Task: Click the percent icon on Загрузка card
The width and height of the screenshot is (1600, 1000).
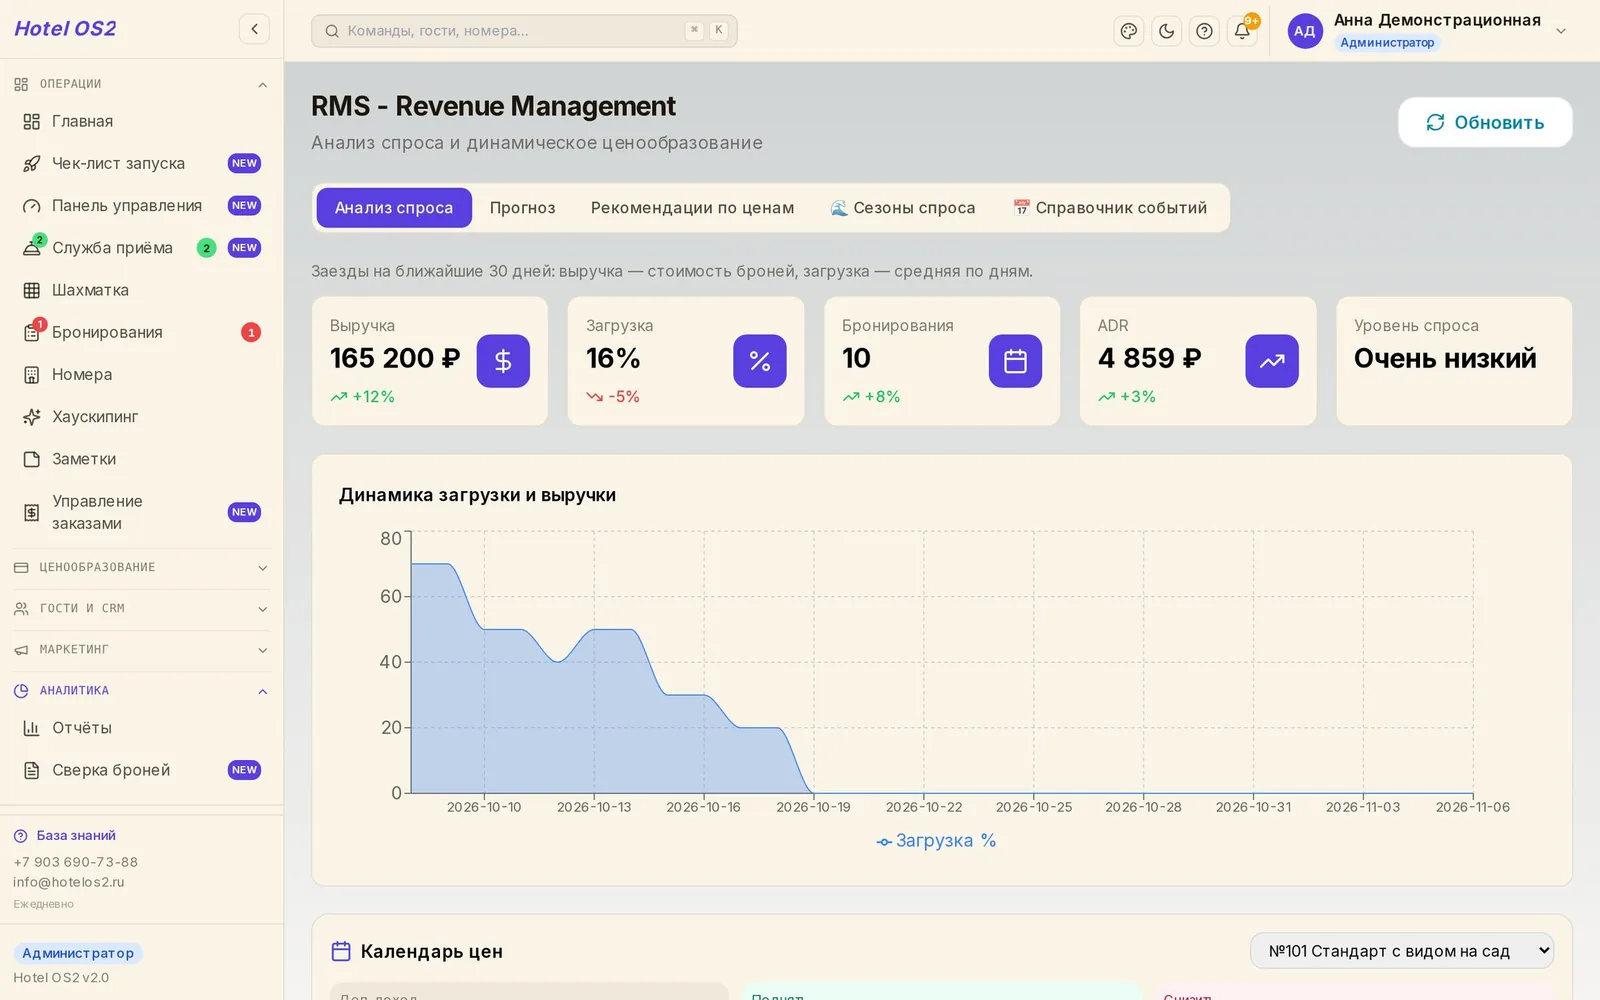Action: [x=760, y=361]
